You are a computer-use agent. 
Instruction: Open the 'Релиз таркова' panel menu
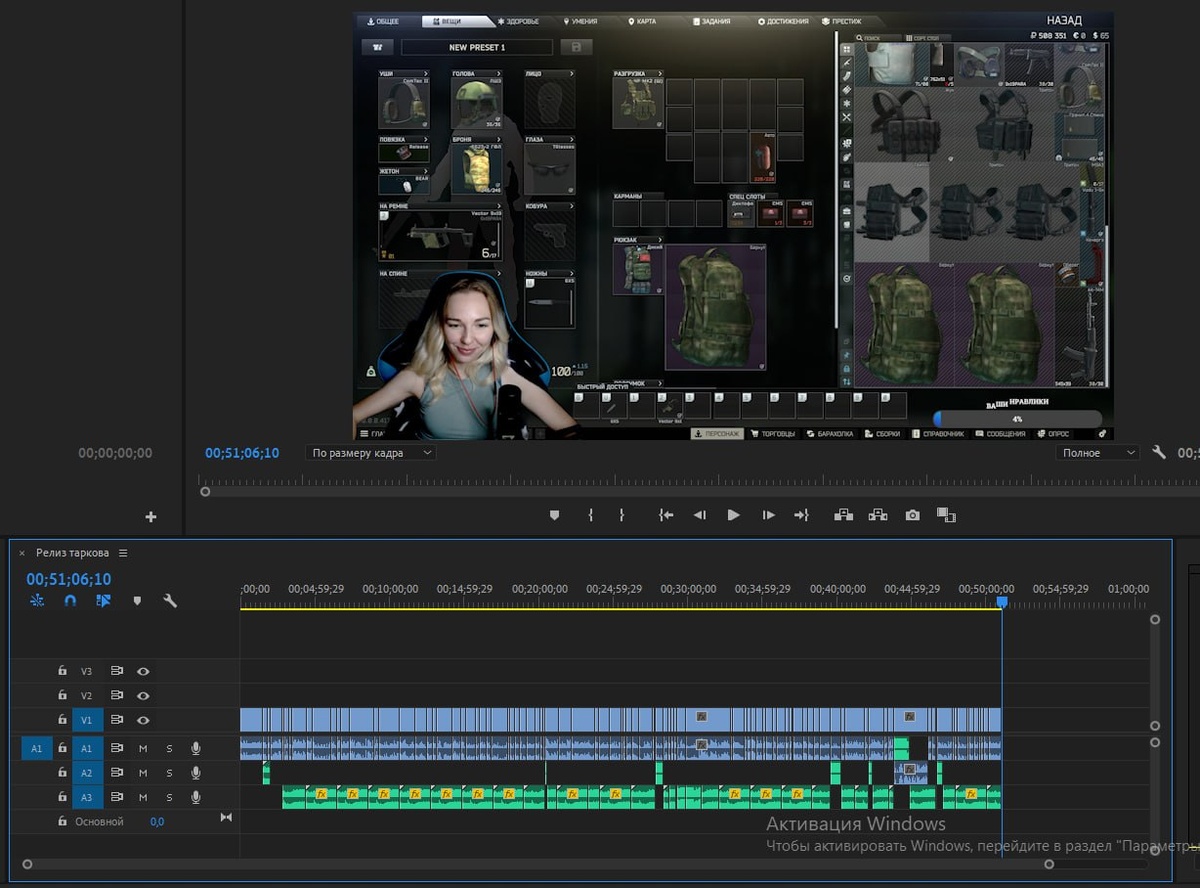tap(123, 553)
